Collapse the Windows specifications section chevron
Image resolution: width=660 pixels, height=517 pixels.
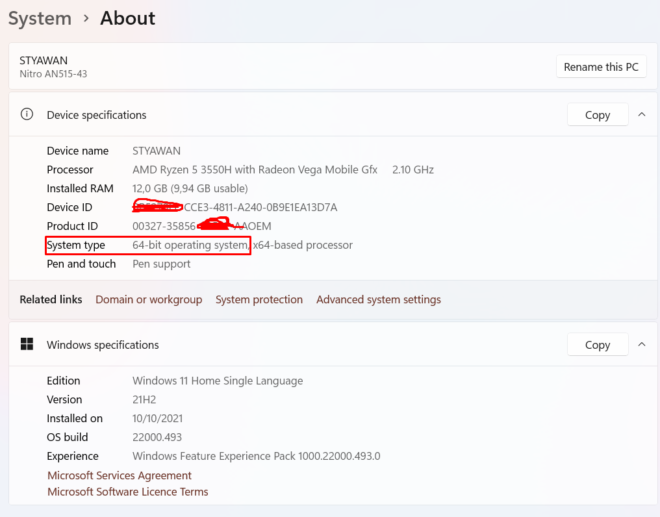pos(641,344)
